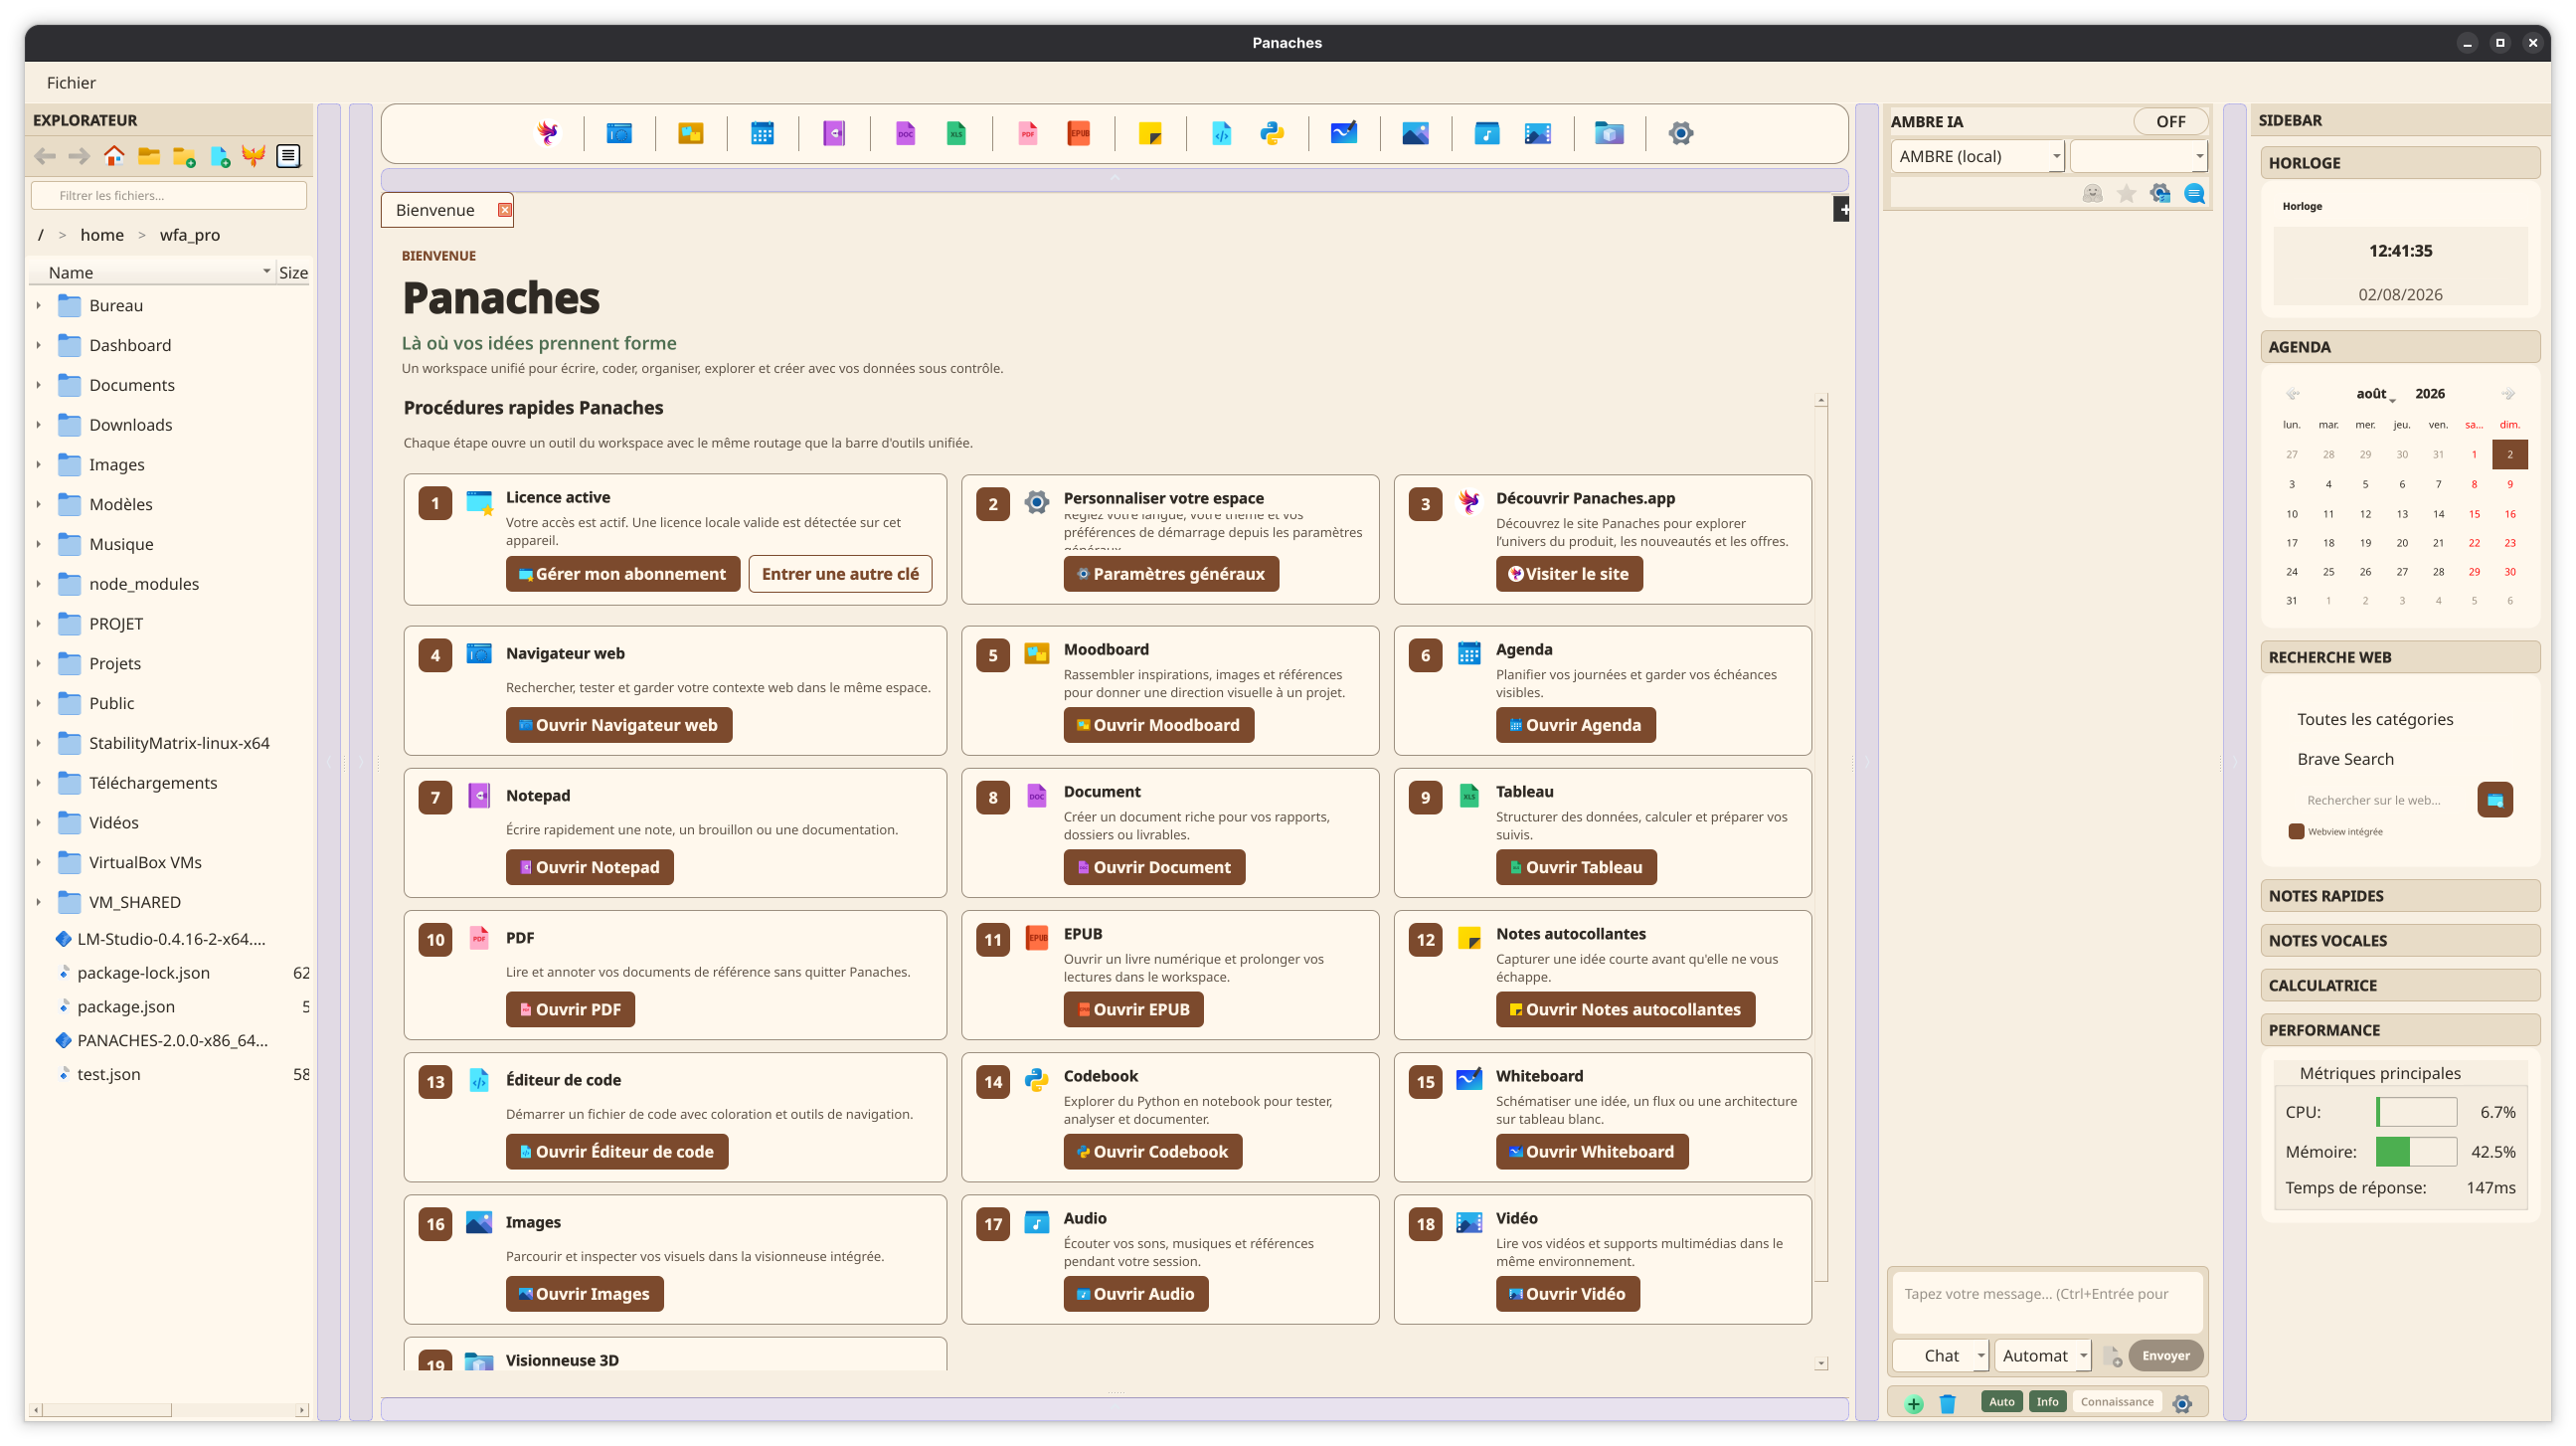Go to the home folder in Explorateur
Image resolution: width=2576 pixels, height=1446 pixels.
tap(114, 156)
